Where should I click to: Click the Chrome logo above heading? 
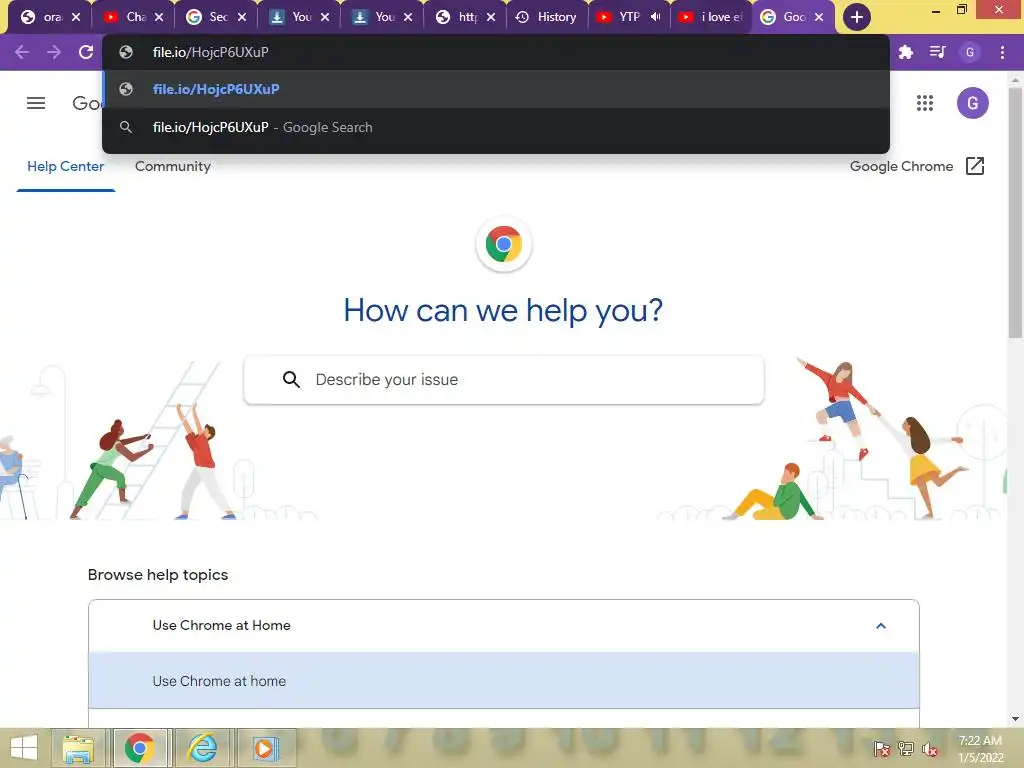(x=504, y=244)
